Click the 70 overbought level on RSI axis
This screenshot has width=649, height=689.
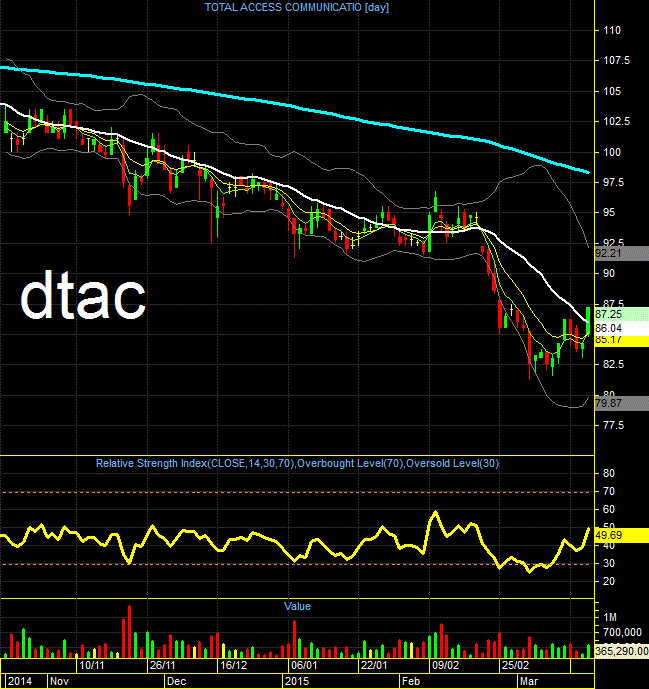[x=609, y=491]
